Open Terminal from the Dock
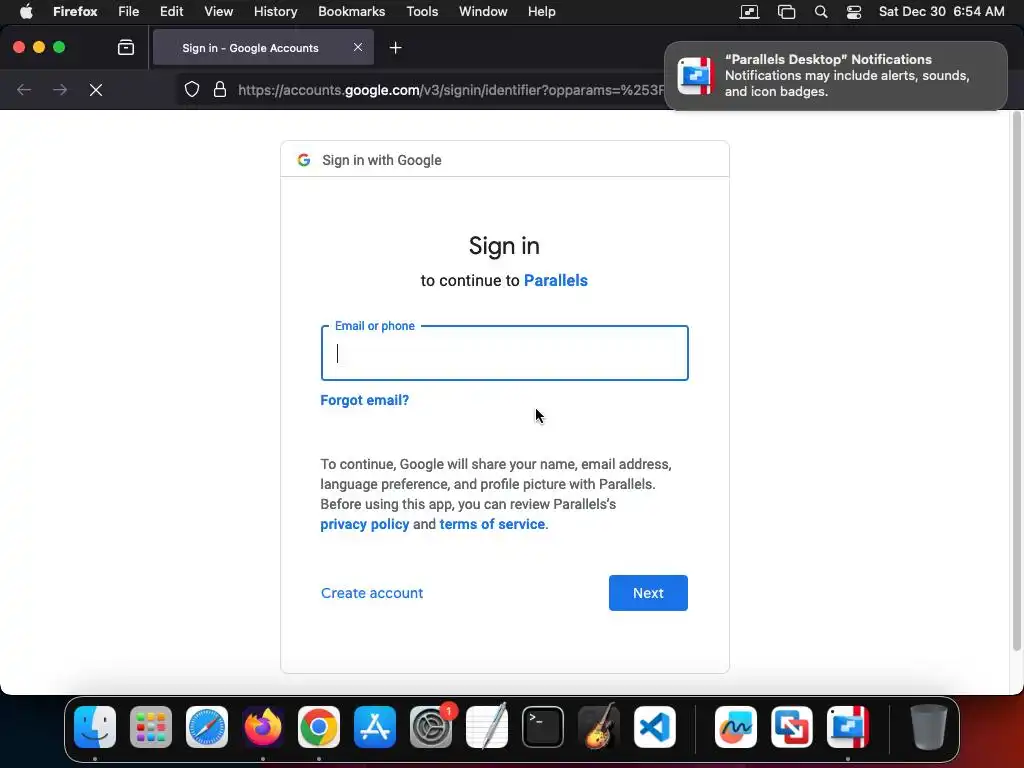 click(x=543, y=727)
